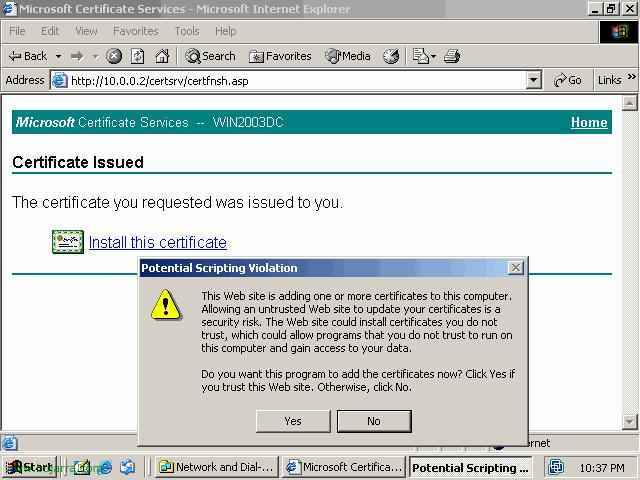
Task: Click the 10:37 PM clock
Action: [602, 468]
